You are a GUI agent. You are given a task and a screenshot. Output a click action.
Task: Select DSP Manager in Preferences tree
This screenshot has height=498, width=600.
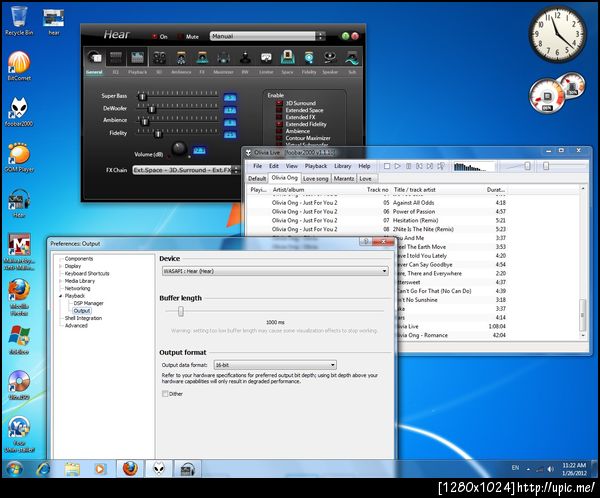pos(88,303)
